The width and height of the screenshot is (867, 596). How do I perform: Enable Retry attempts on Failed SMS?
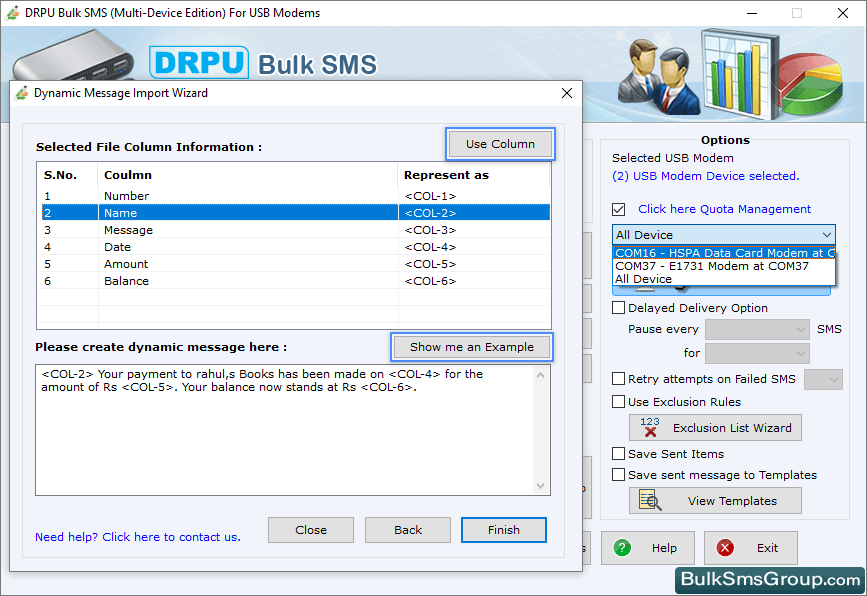pos(618,379)
